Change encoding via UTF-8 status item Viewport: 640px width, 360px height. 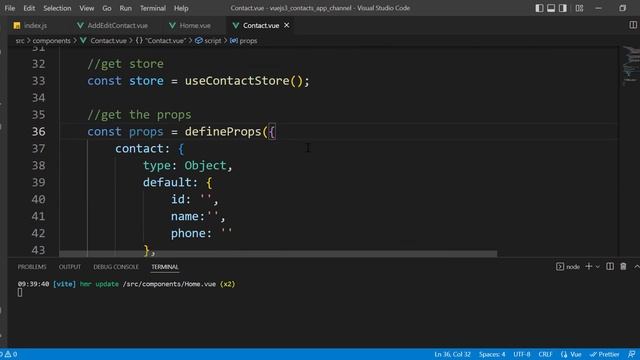(x=522, y=354)
